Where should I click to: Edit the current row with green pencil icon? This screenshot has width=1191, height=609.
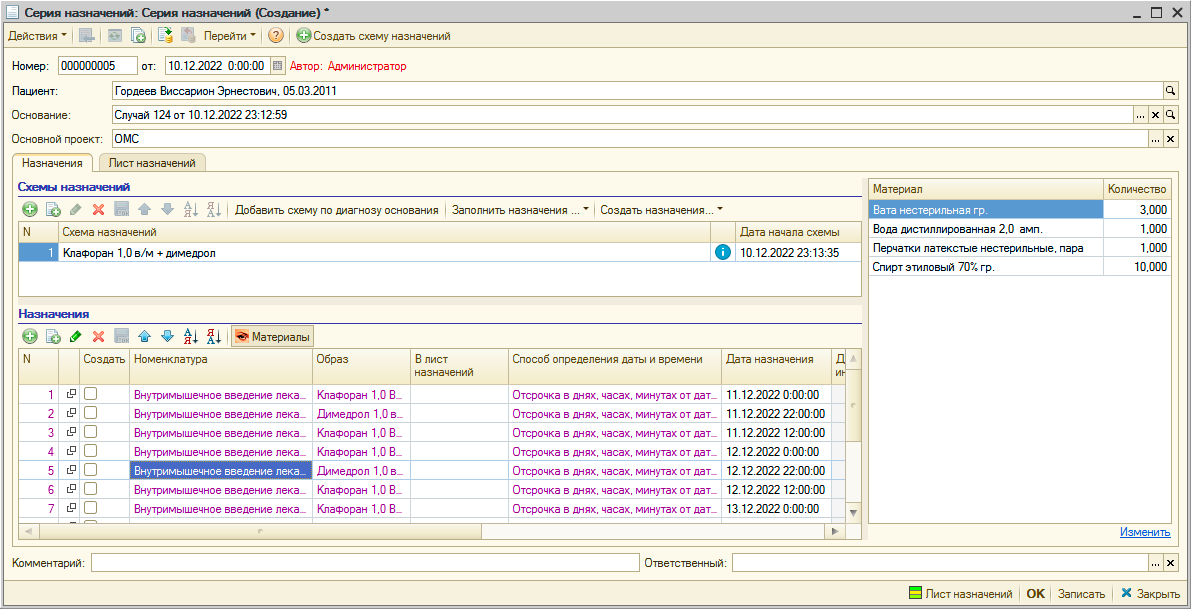pos(76,337)
